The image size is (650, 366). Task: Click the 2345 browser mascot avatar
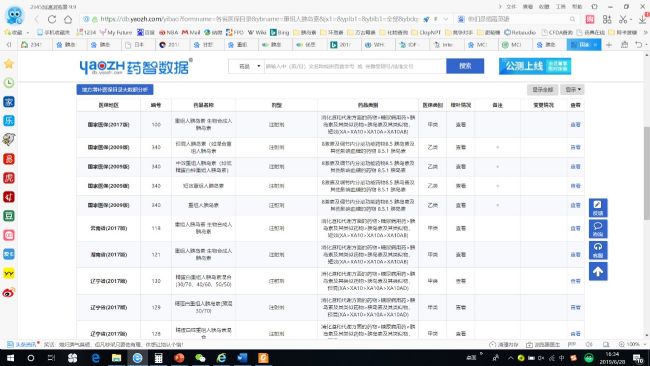(15, 15)
